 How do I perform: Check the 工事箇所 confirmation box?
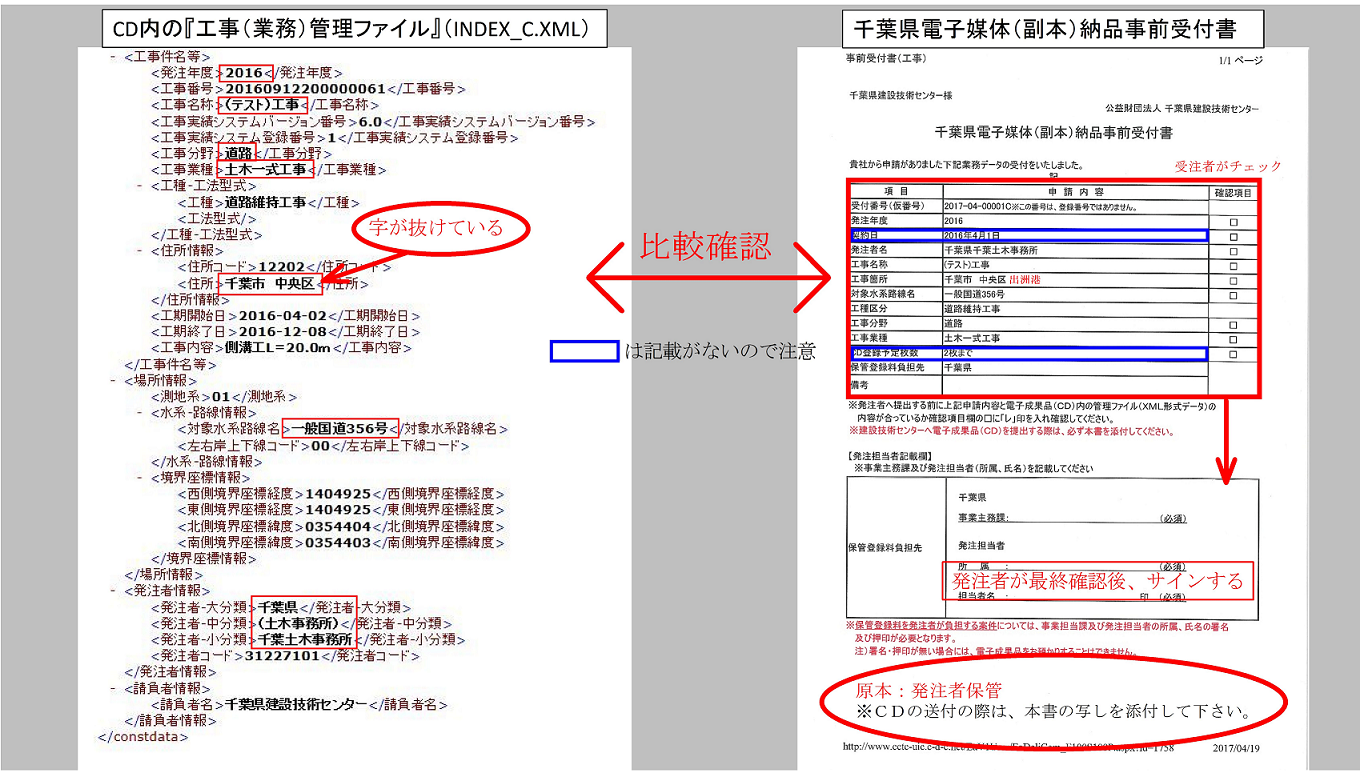1234,281
